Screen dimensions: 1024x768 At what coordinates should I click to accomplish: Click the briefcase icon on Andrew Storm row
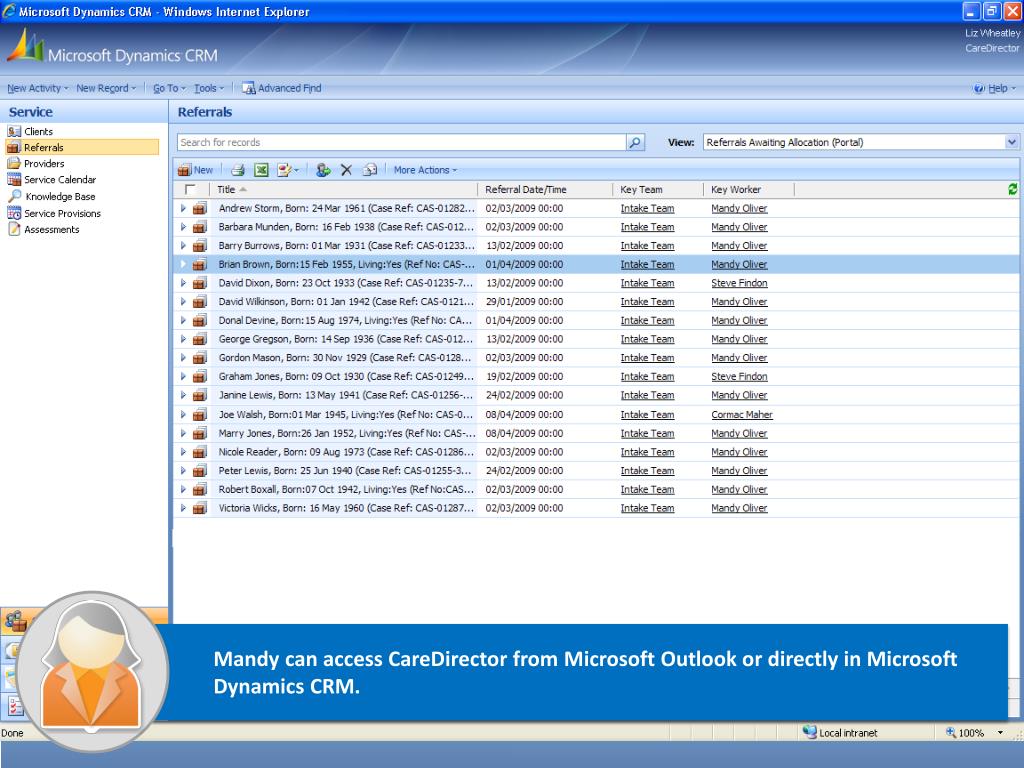tap(200, 208)
